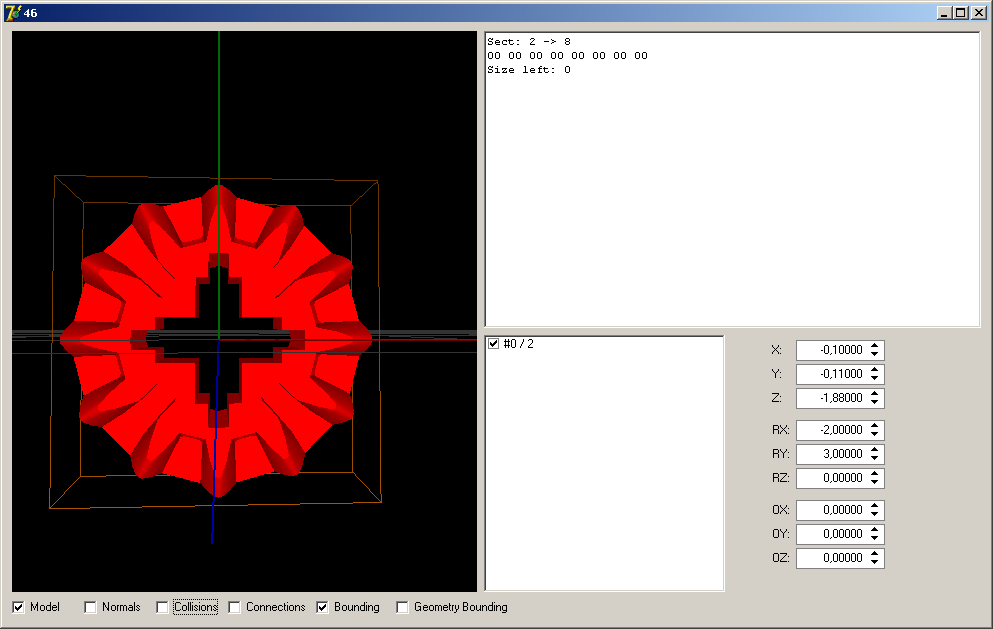
Task: Click the RX rotation spinner arrows
Action: [x=875, y=430]
